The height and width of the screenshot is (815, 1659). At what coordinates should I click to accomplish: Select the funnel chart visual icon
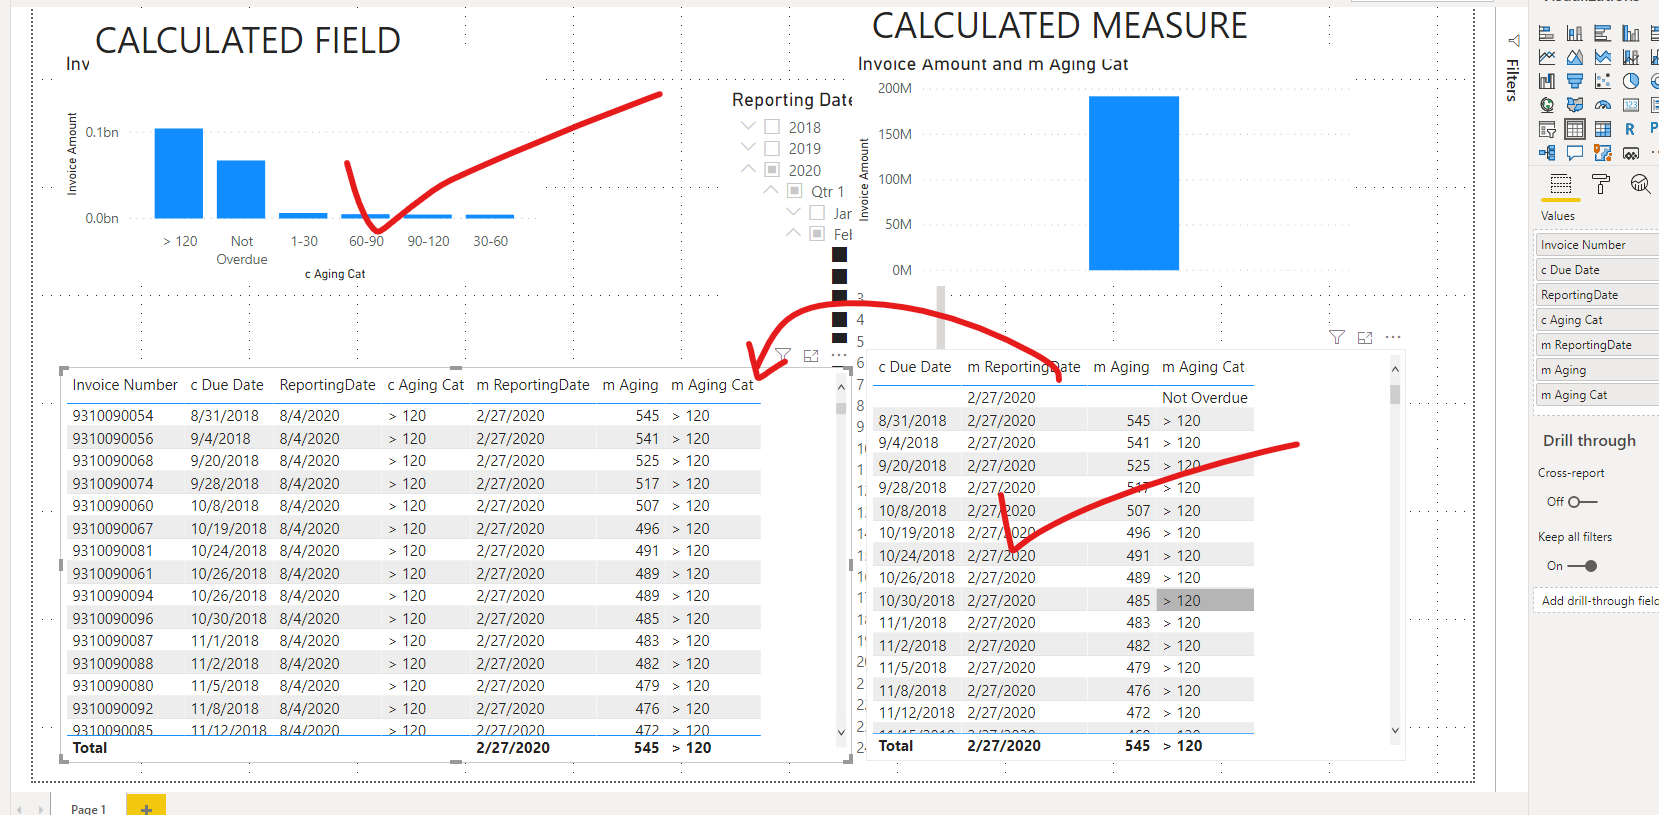pos(1575,81)
